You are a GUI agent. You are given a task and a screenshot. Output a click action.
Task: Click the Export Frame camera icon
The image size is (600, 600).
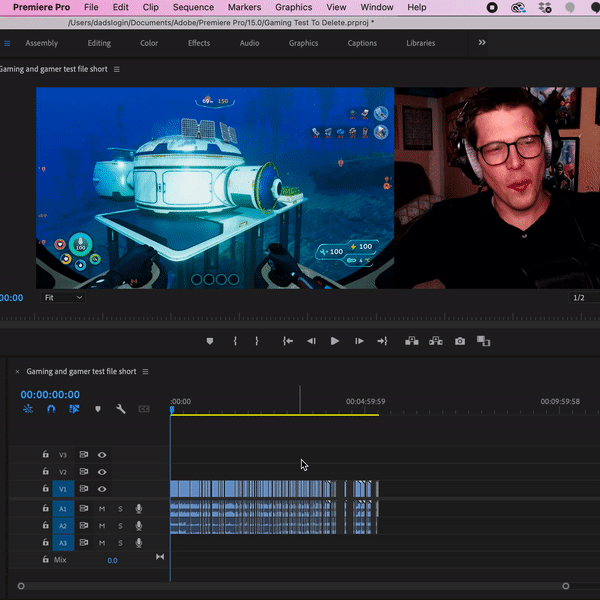click(x=460, y=341)
